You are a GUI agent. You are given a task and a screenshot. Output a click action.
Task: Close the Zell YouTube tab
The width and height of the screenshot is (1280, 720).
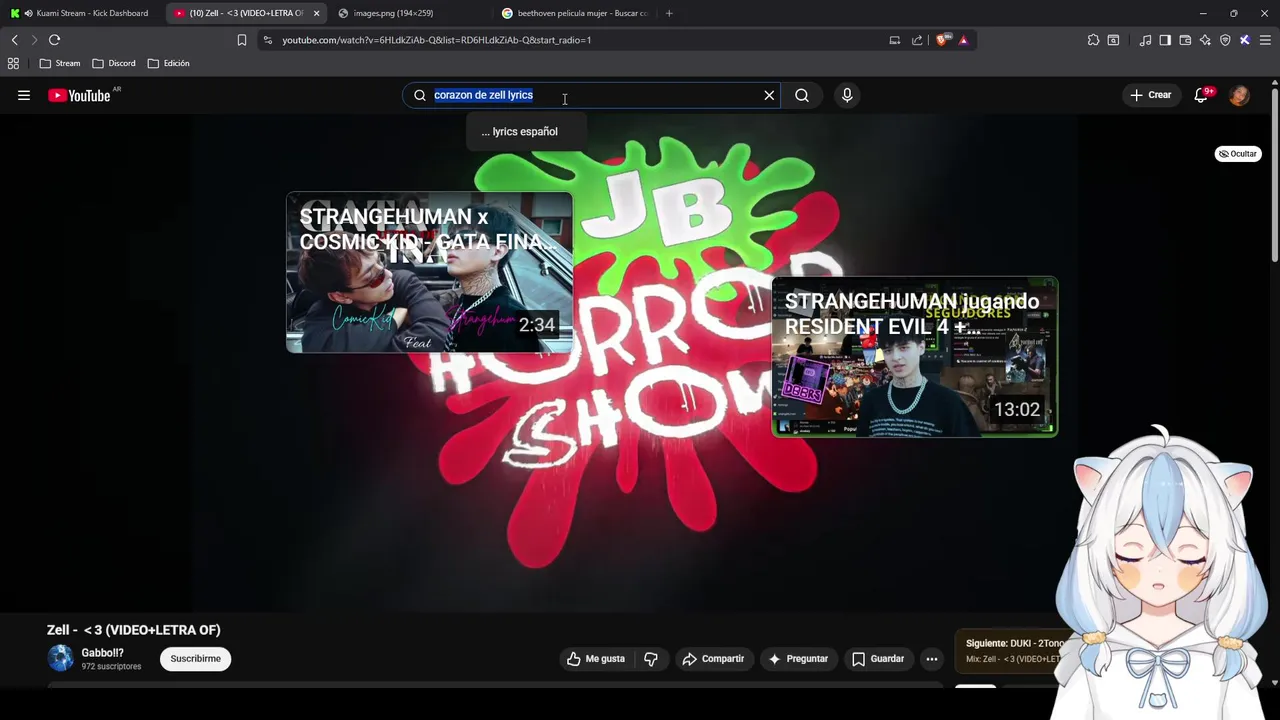coord(316,13)
